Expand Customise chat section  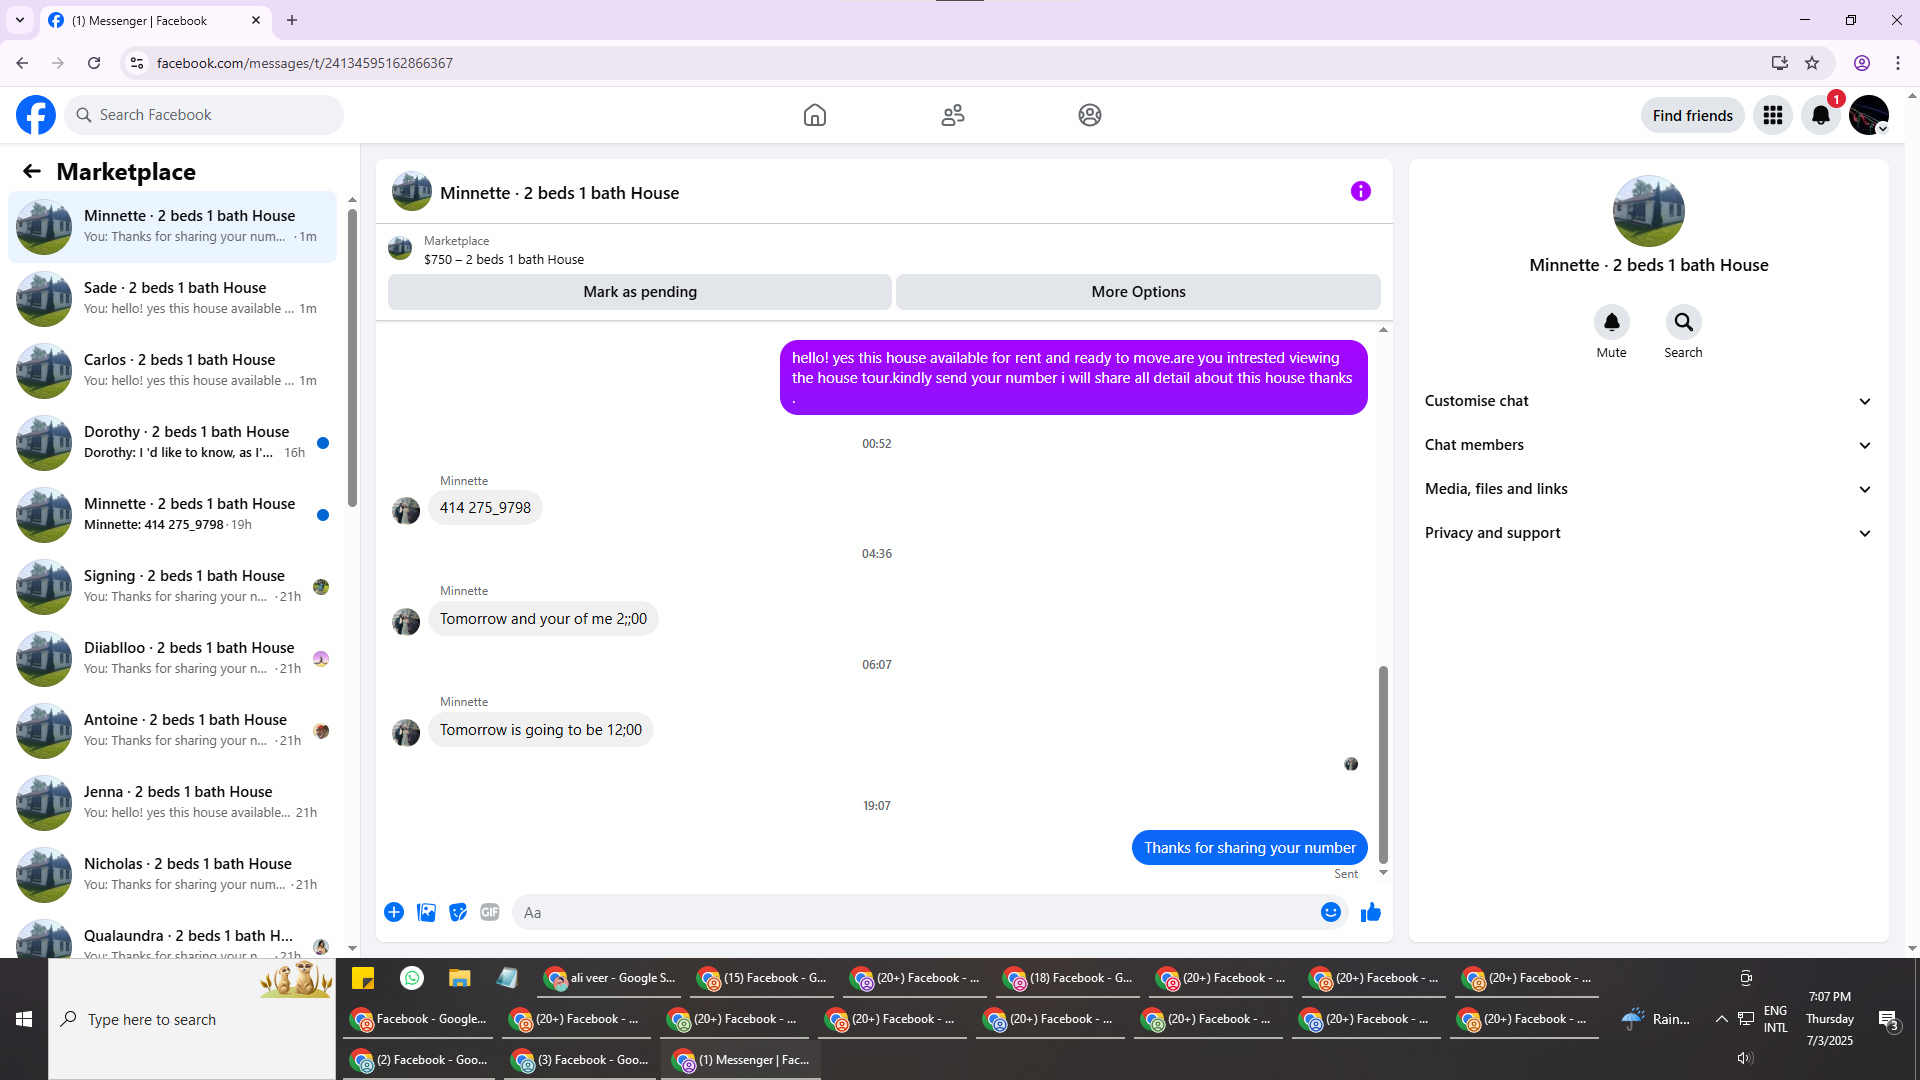coord(1648,401)
